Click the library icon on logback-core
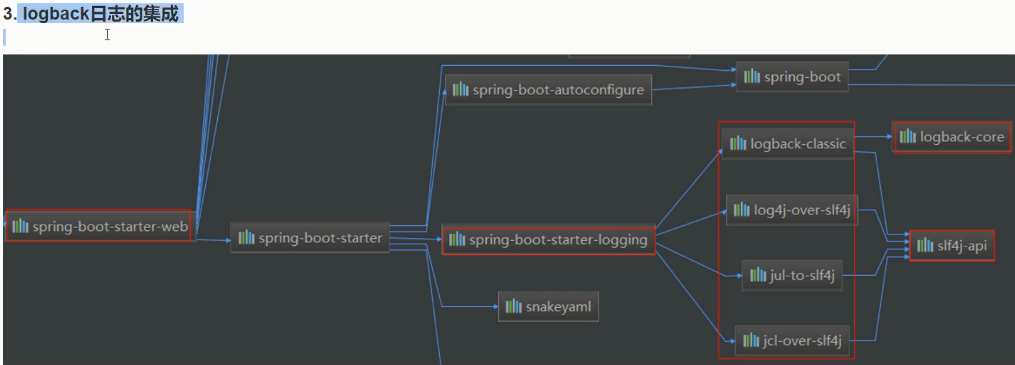This screenshot has height=365, width=1015. coord(908,137)
